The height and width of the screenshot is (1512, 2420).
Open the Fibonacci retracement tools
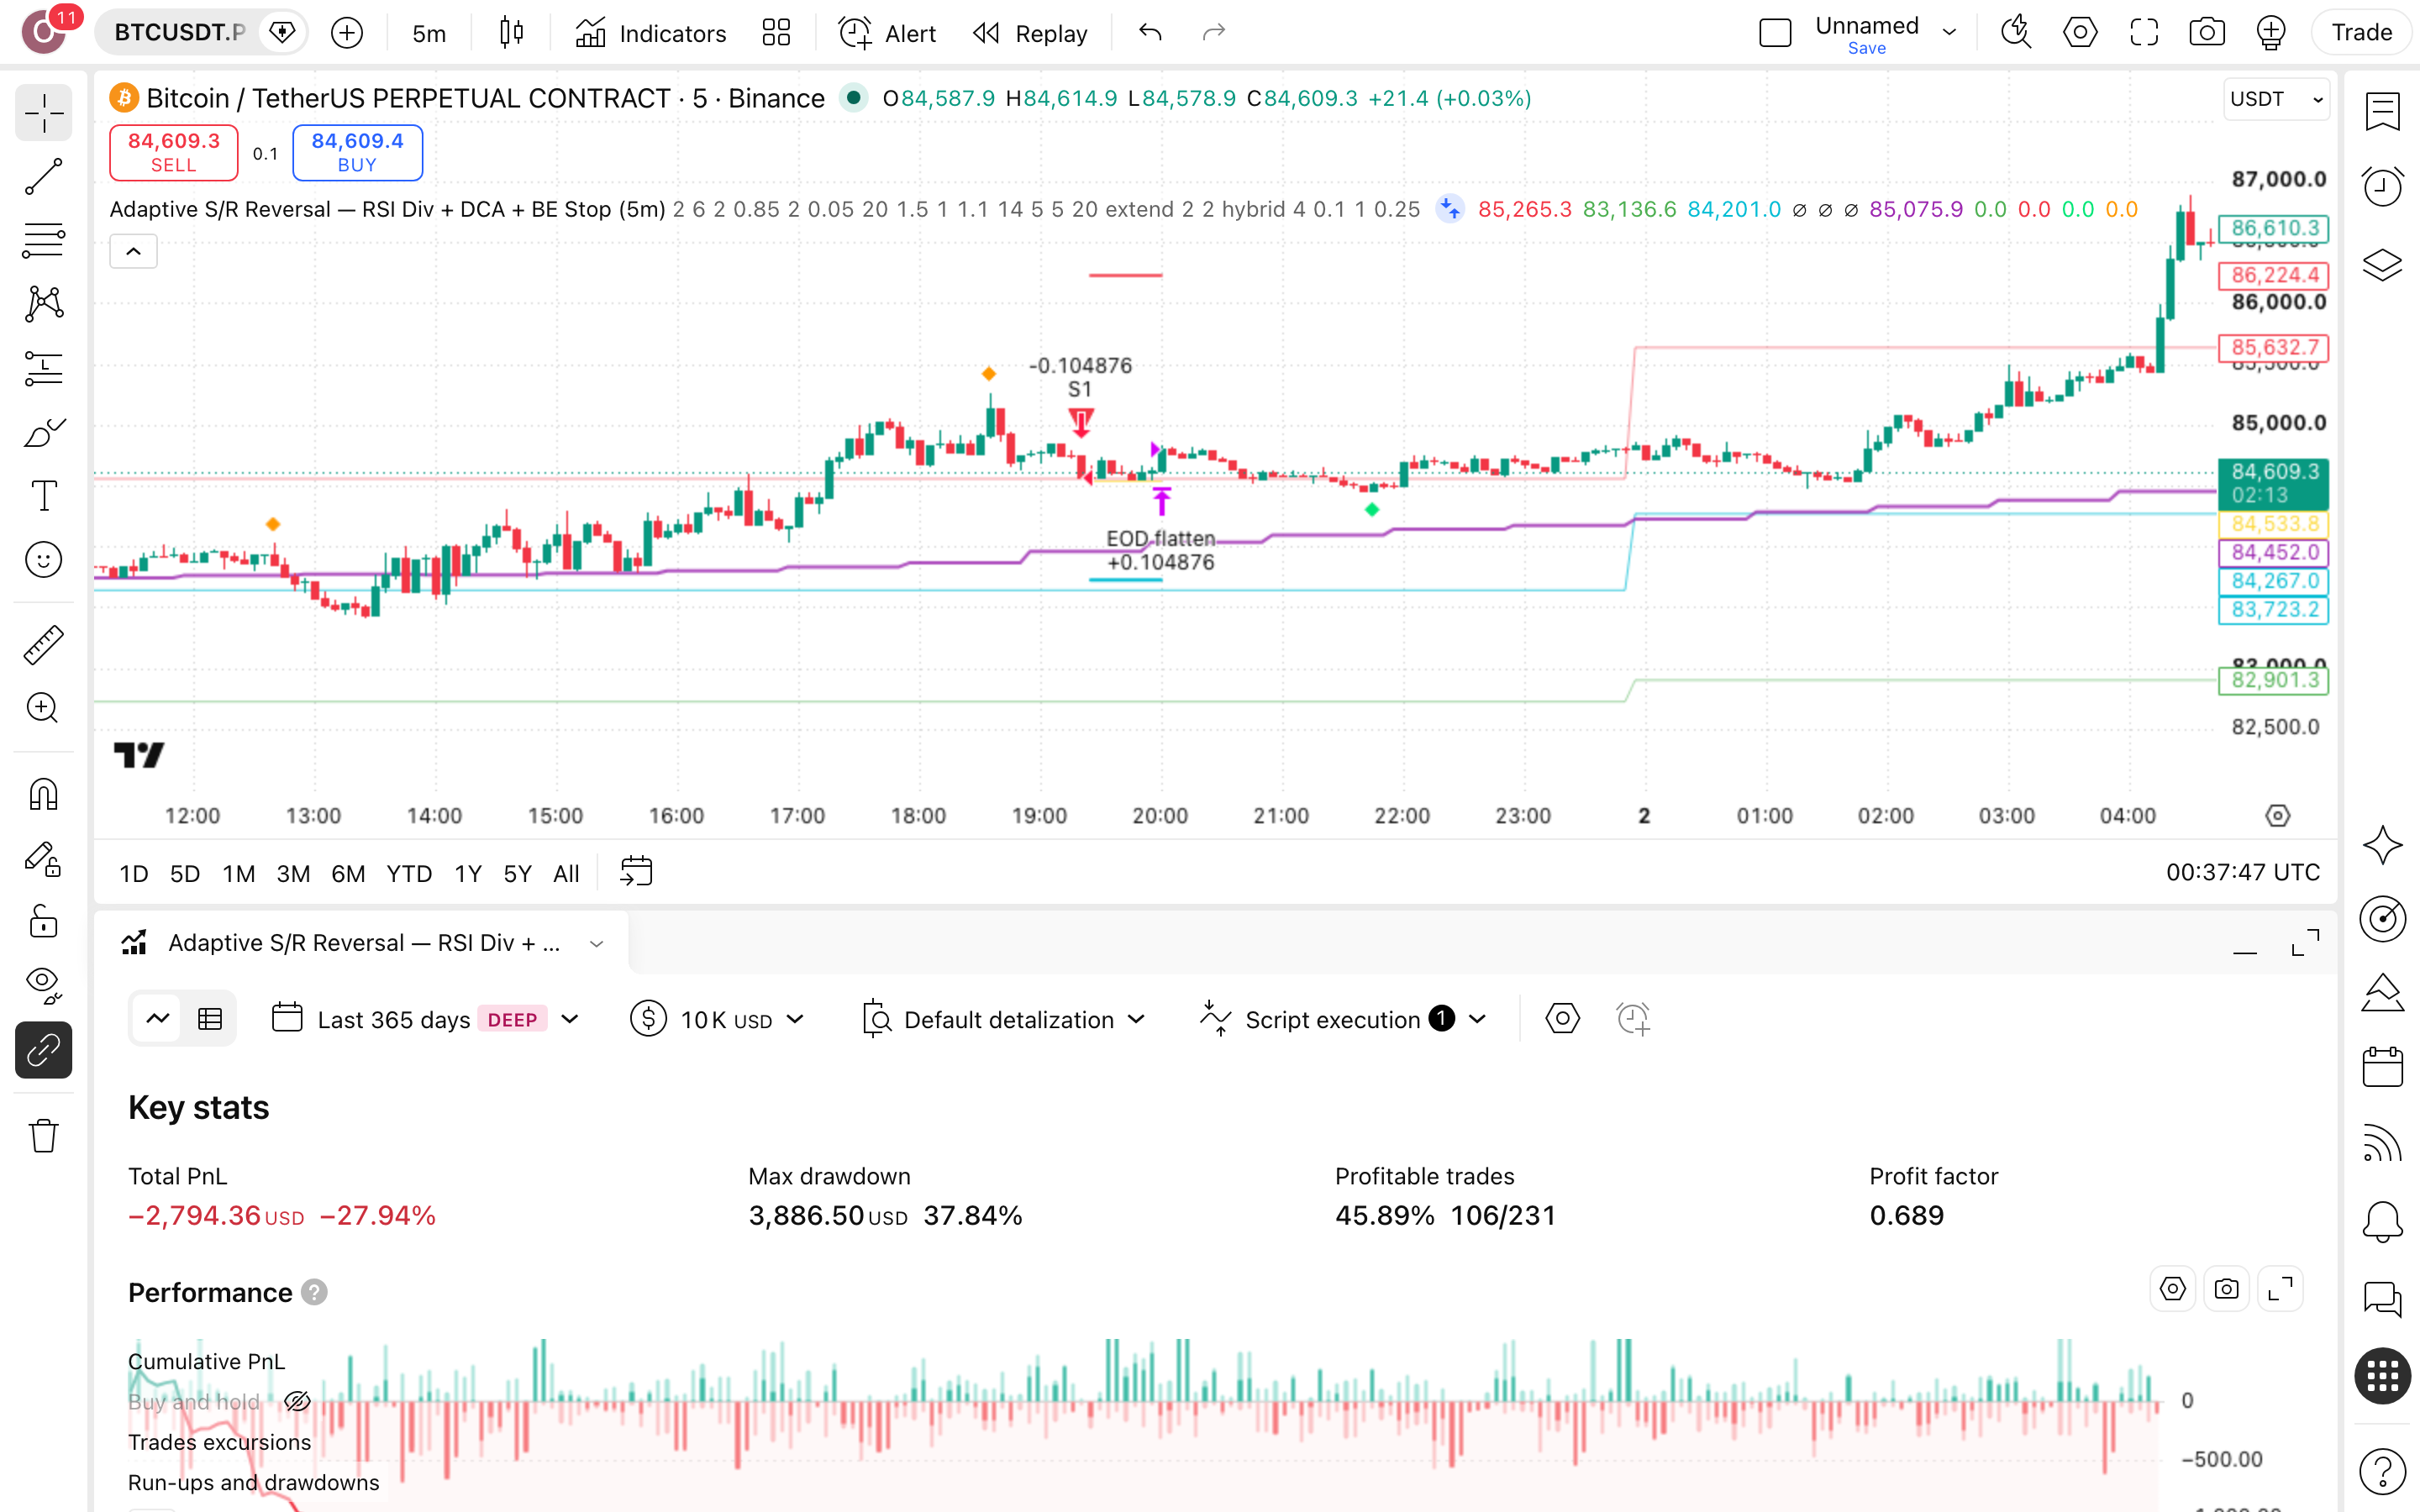pyautogui.click(x=43, y=240)
